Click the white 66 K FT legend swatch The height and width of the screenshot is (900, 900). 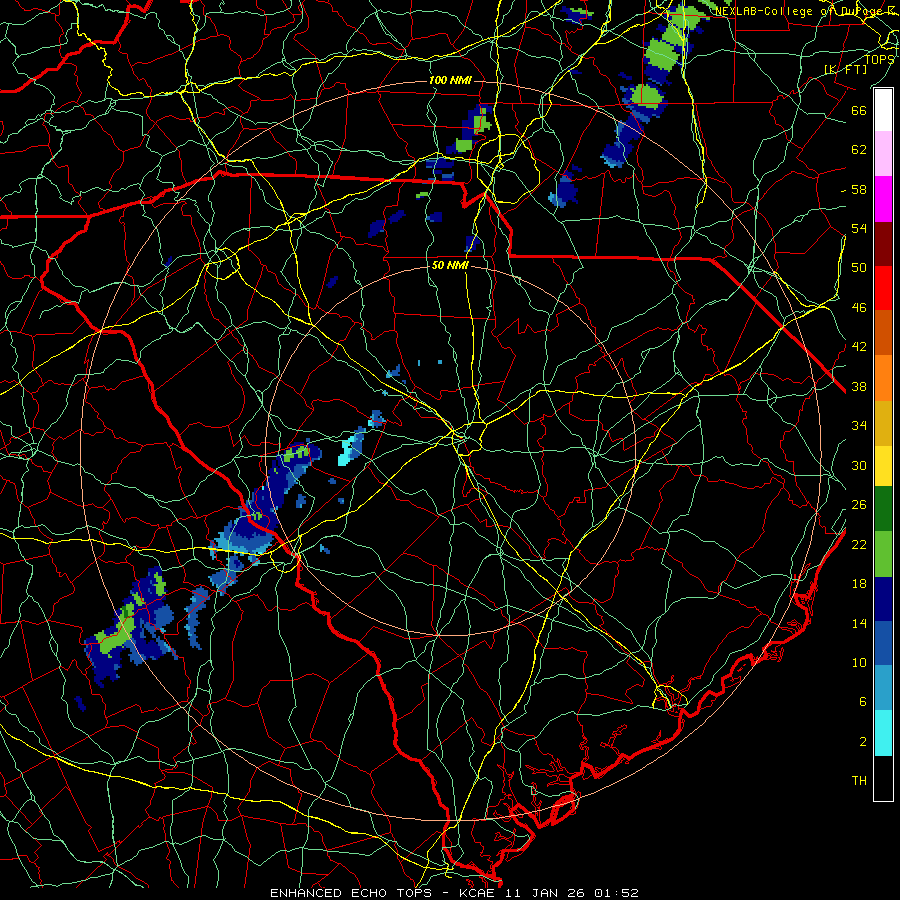point(883,110)
